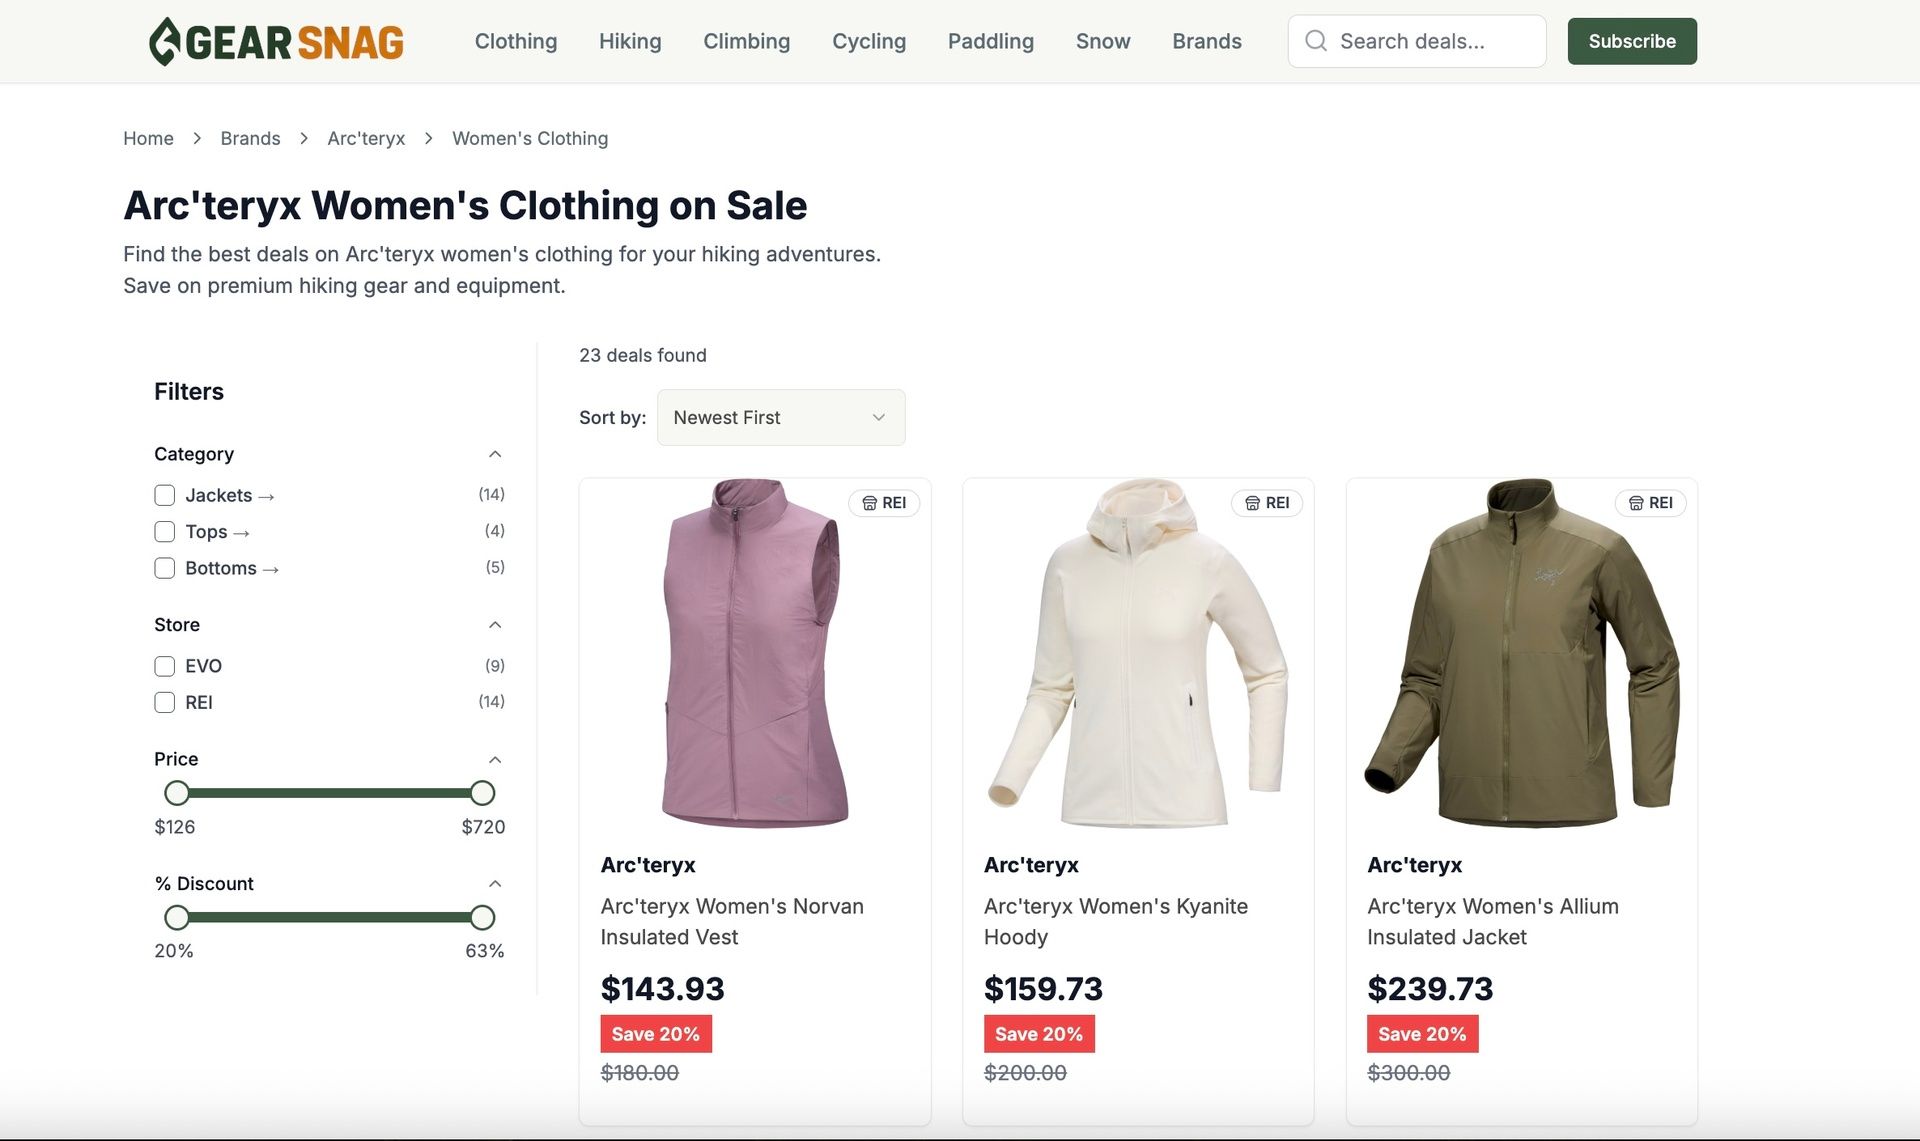Click the search magnifier icon
Viewport: 1920px width, 1141px height.
point(1316,41)
